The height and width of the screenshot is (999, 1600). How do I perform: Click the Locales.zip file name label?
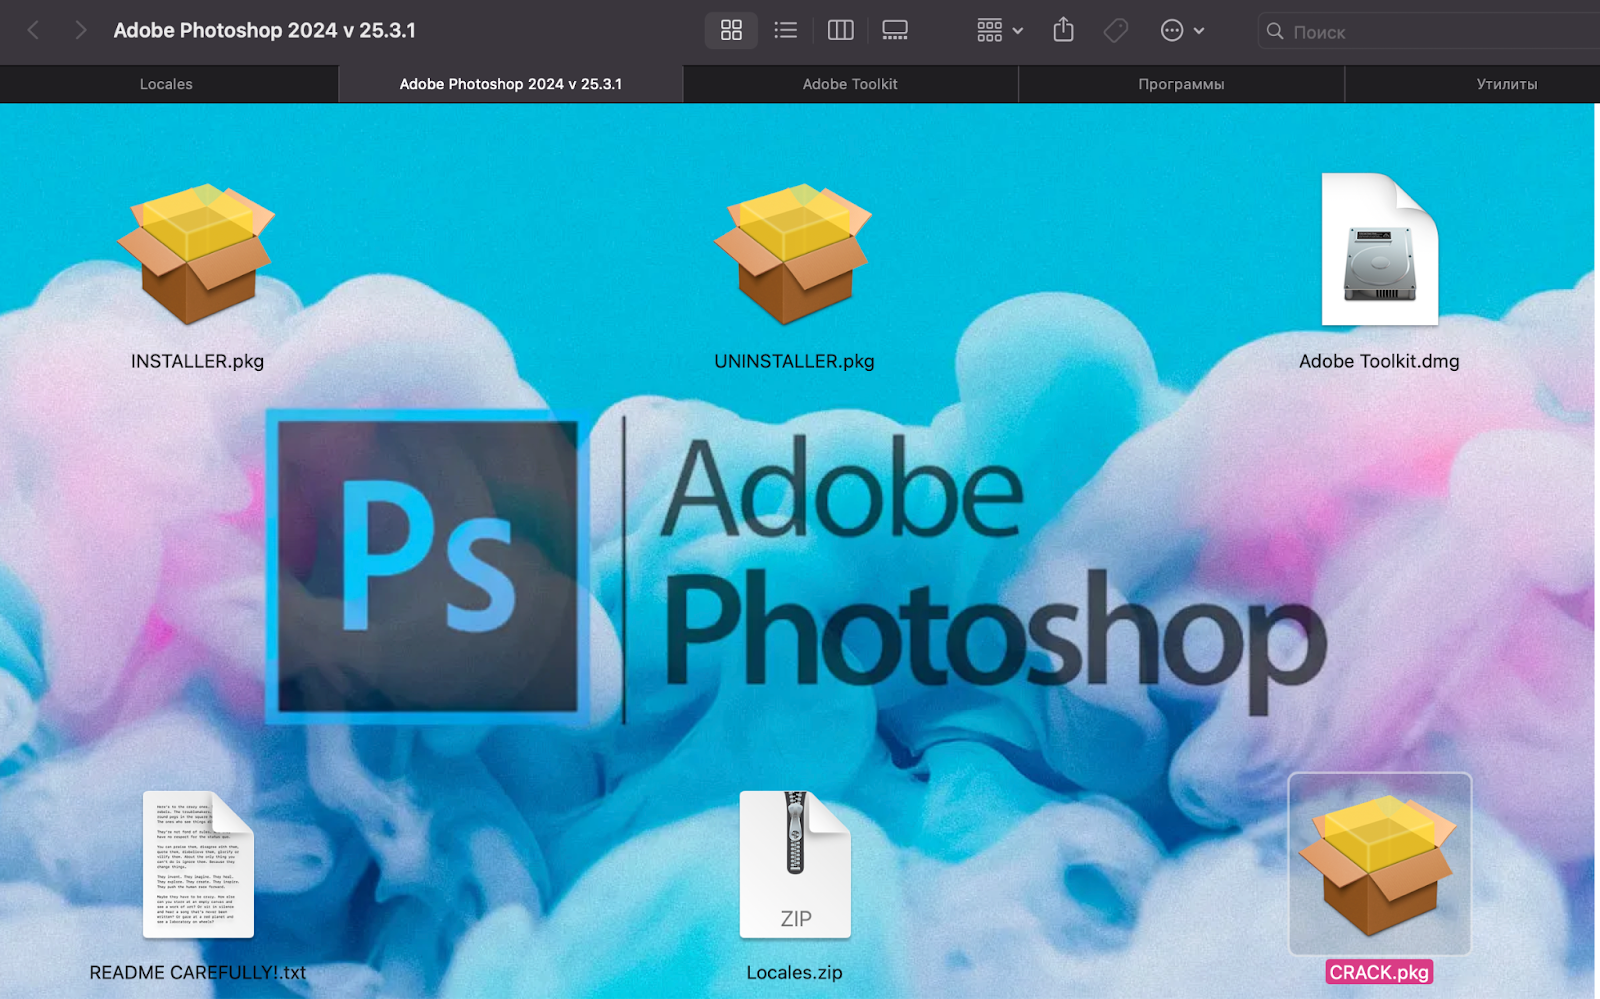point(795,972)
